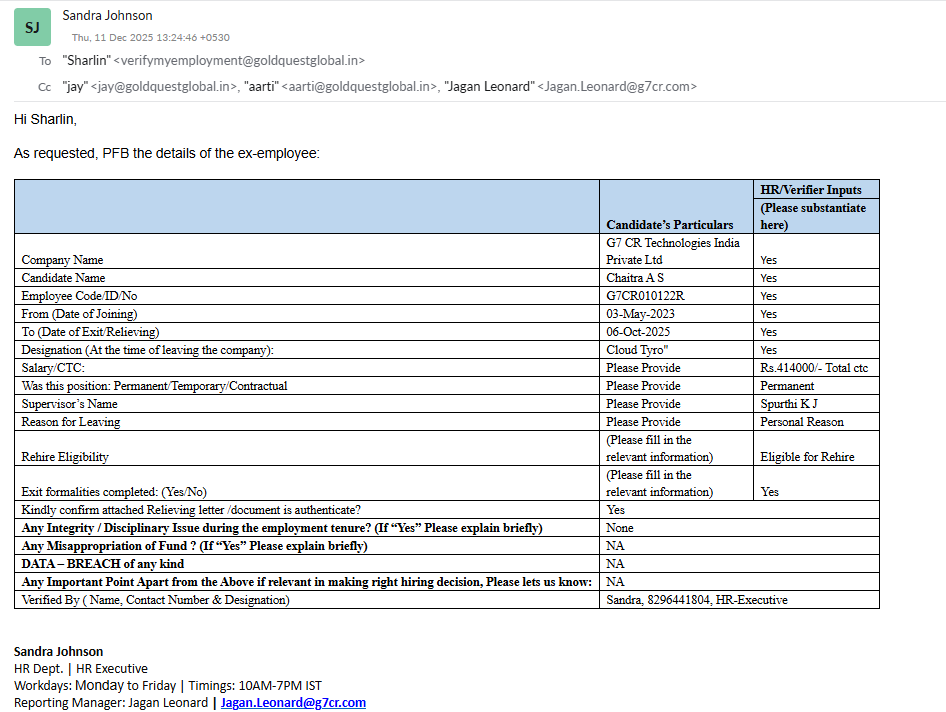Click the salary value Rs.414000/- Total ctc
This screenshot has height=712, width=946.
[x=814, y=368]
